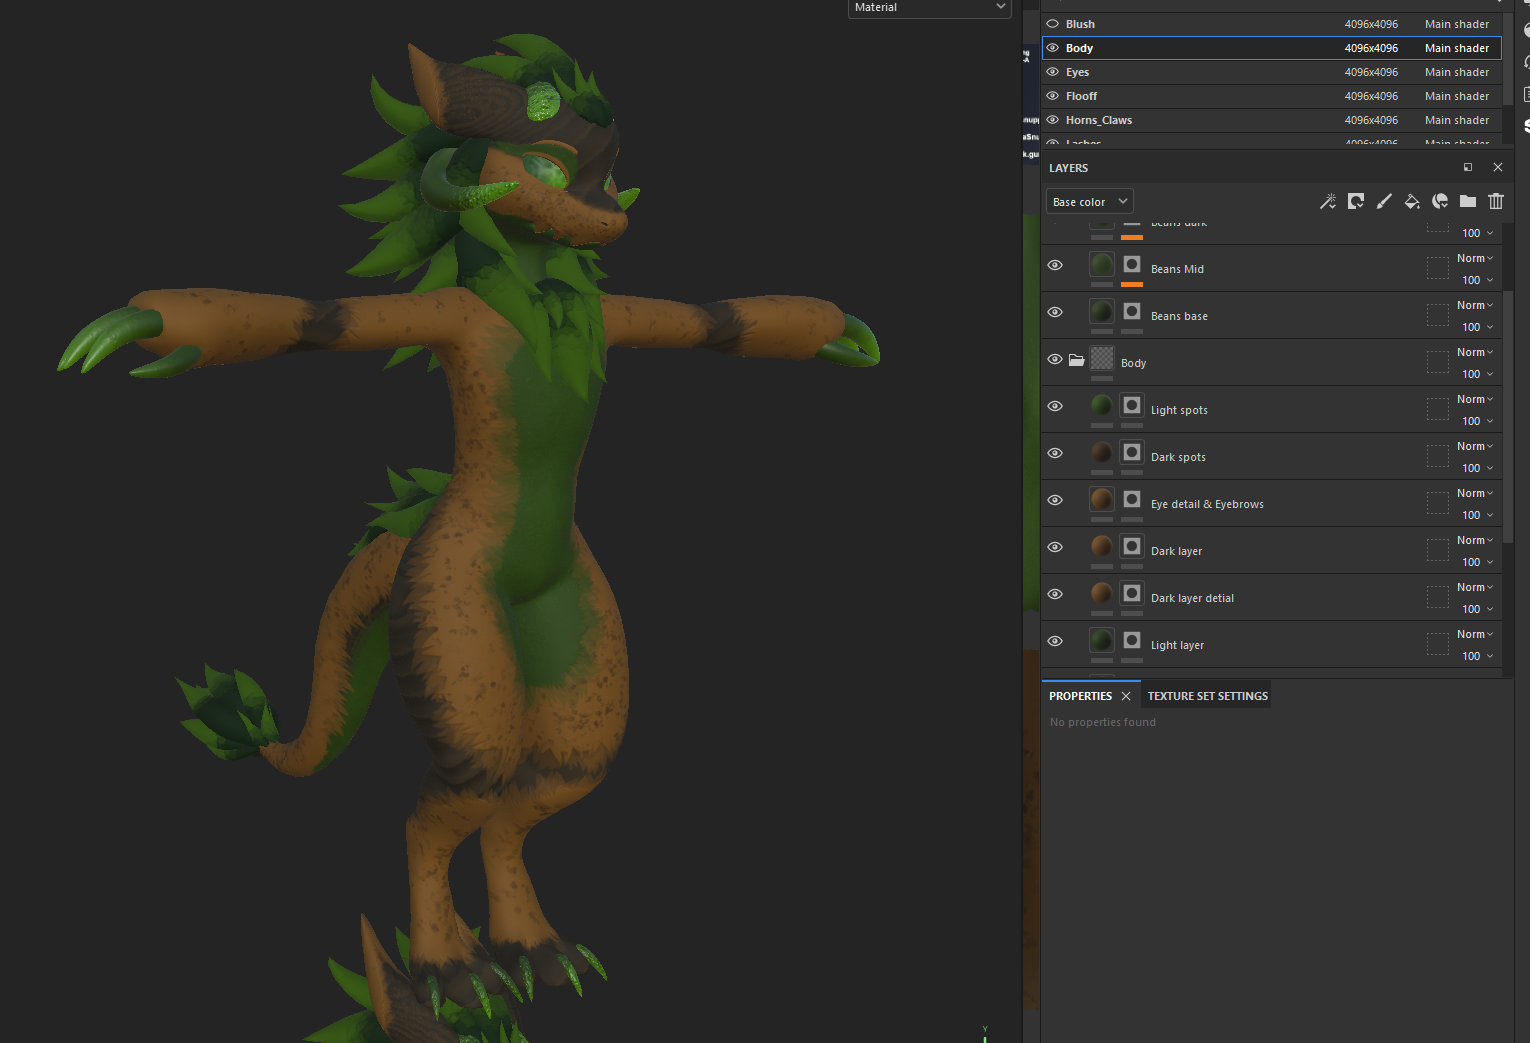
Task: Click Light spots dashed geometry mask box
Action: click(x=1438, y=409)
